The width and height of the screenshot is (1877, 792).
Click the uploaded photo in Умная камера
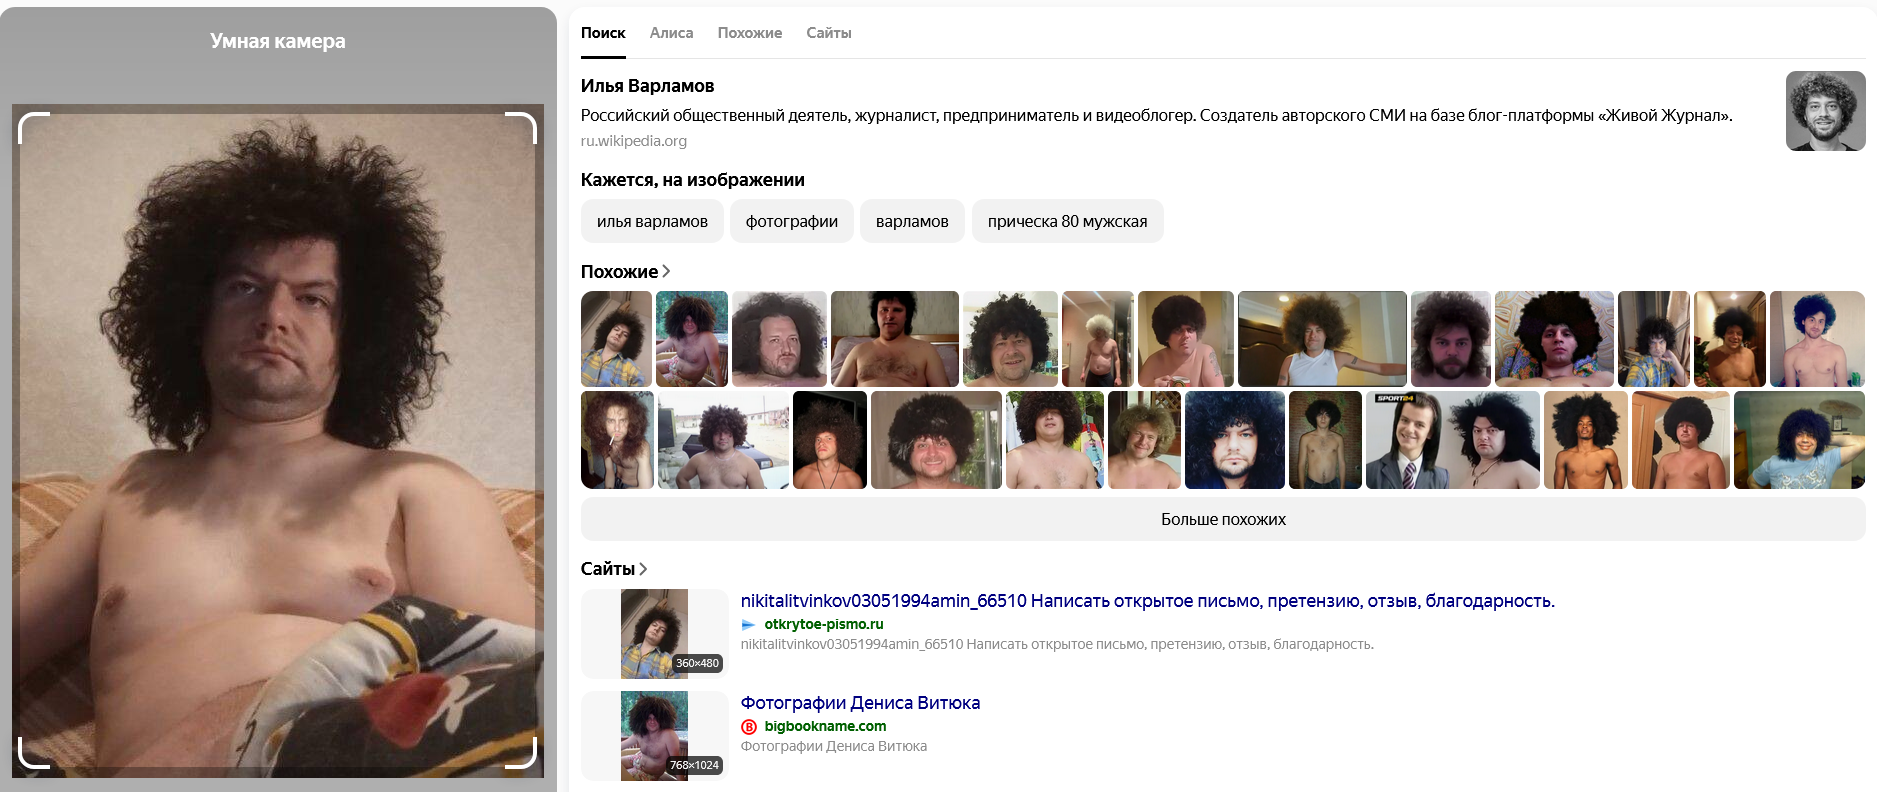pos(278,441)
